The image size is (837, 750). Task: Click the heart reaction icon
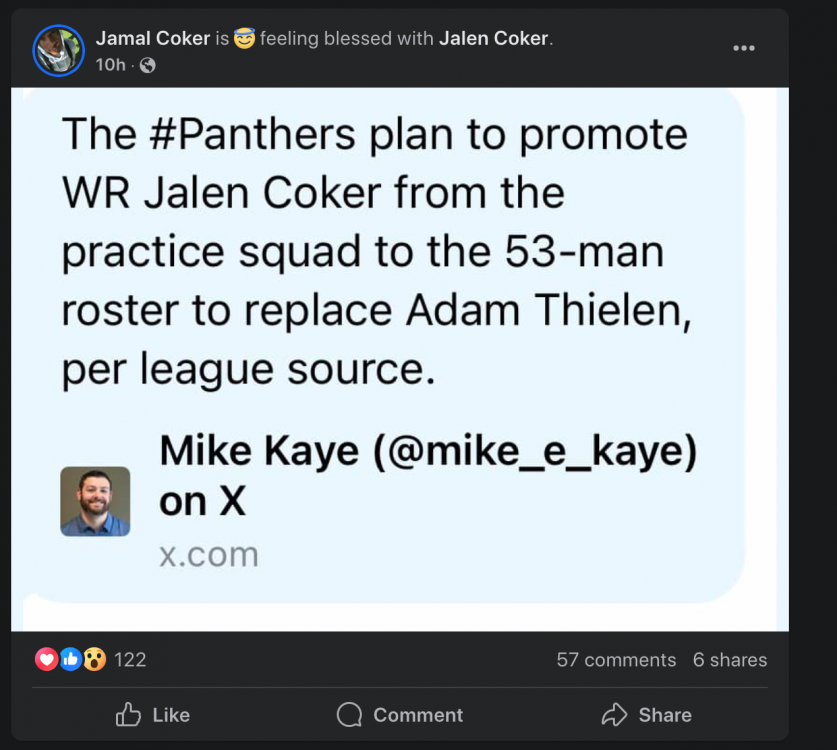46,659
